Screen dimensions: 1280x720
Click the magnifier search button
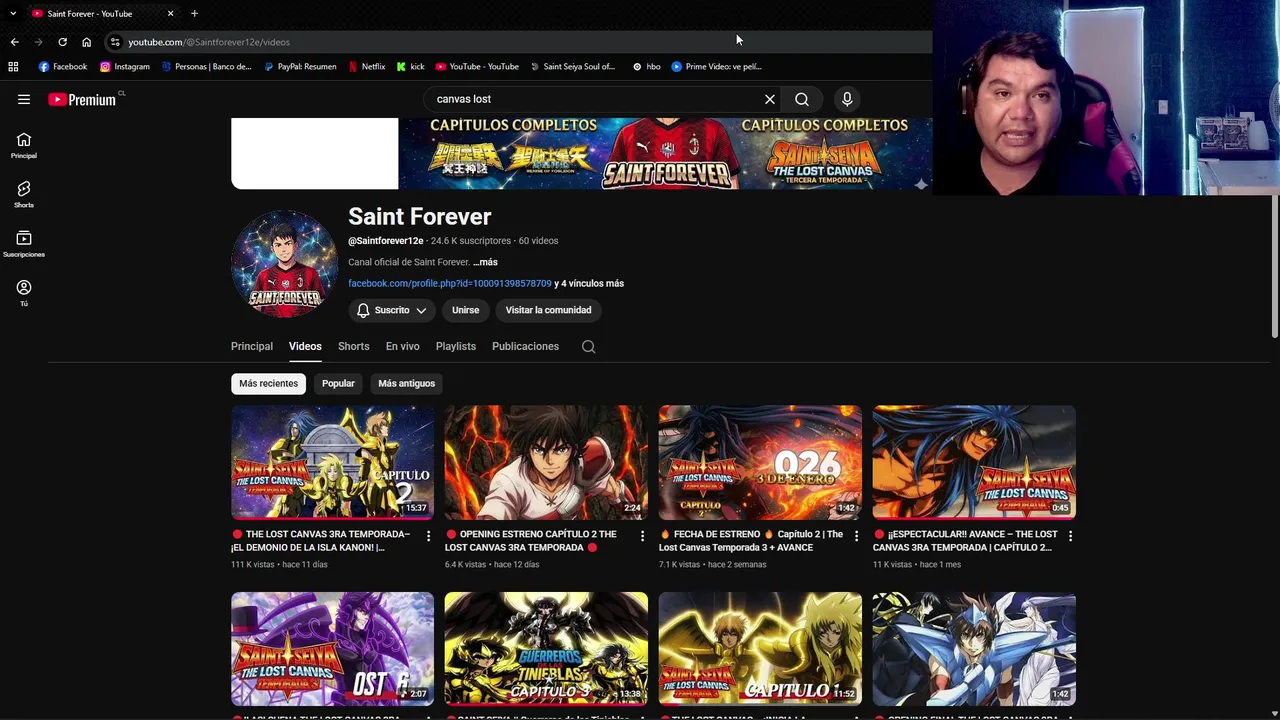(x=802, y=99)
